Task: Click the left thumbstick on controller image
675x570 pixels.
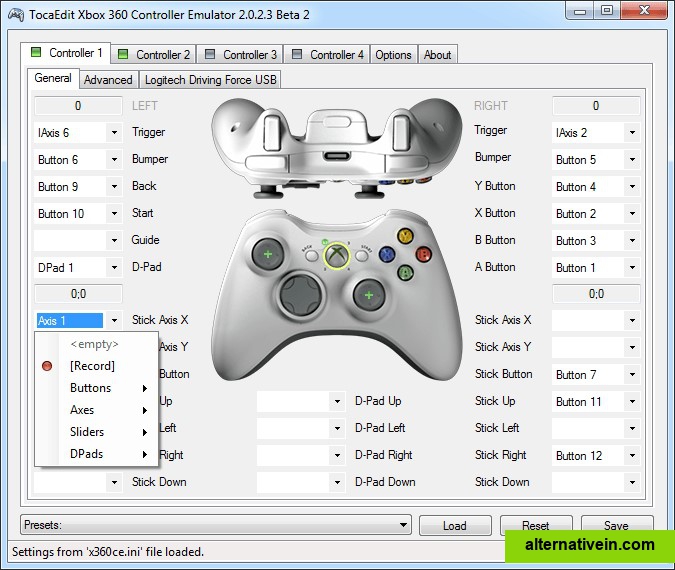Action: click(x=268, y=254)
